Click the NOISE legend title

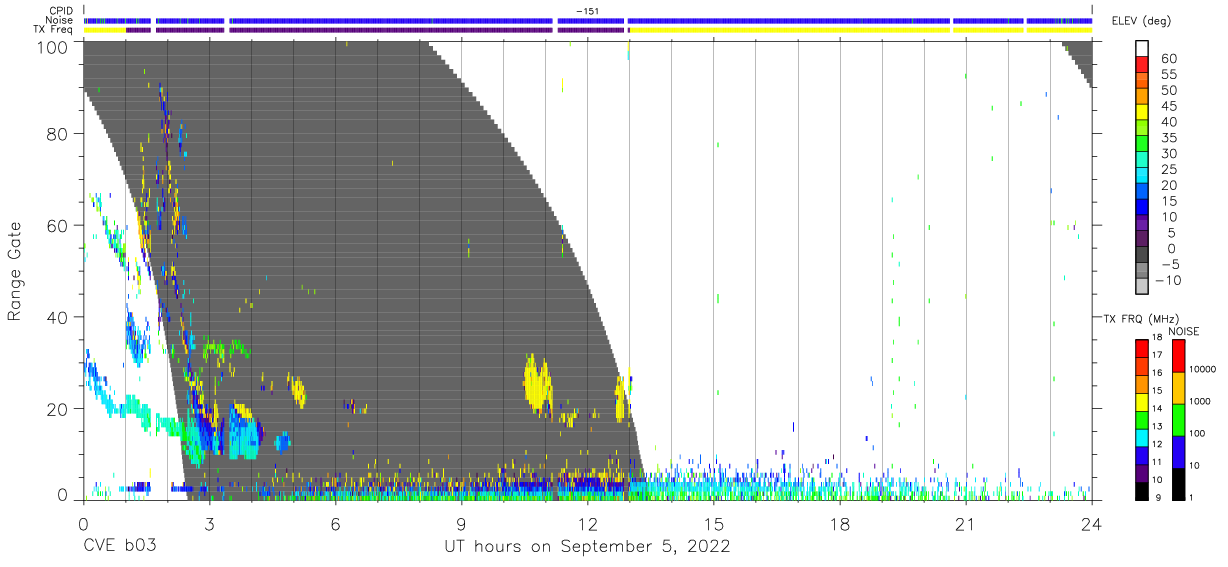(1184, 331)
